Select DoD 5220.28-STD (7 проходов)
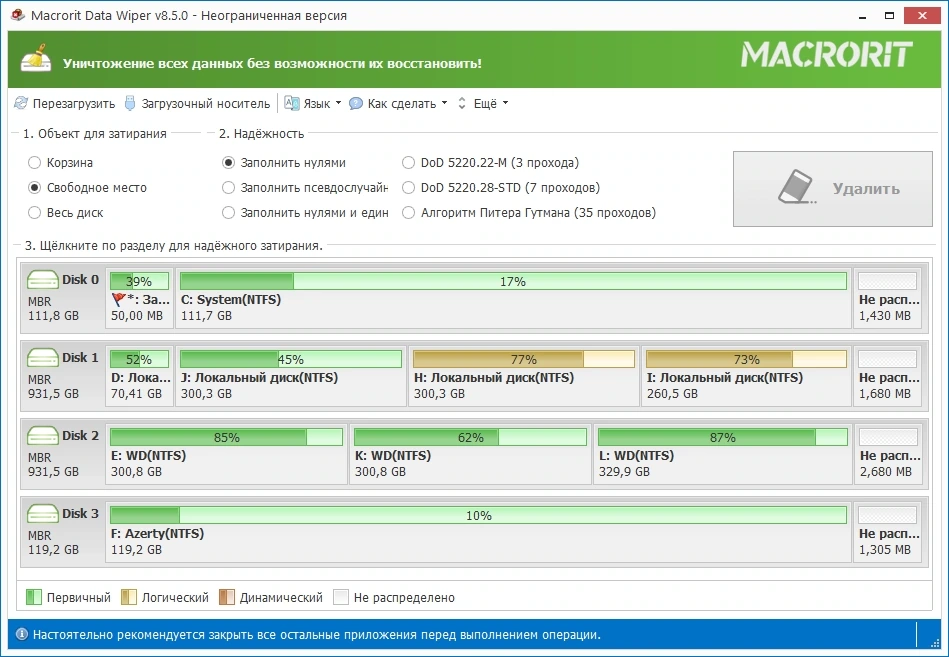 [x=501, y=188]
